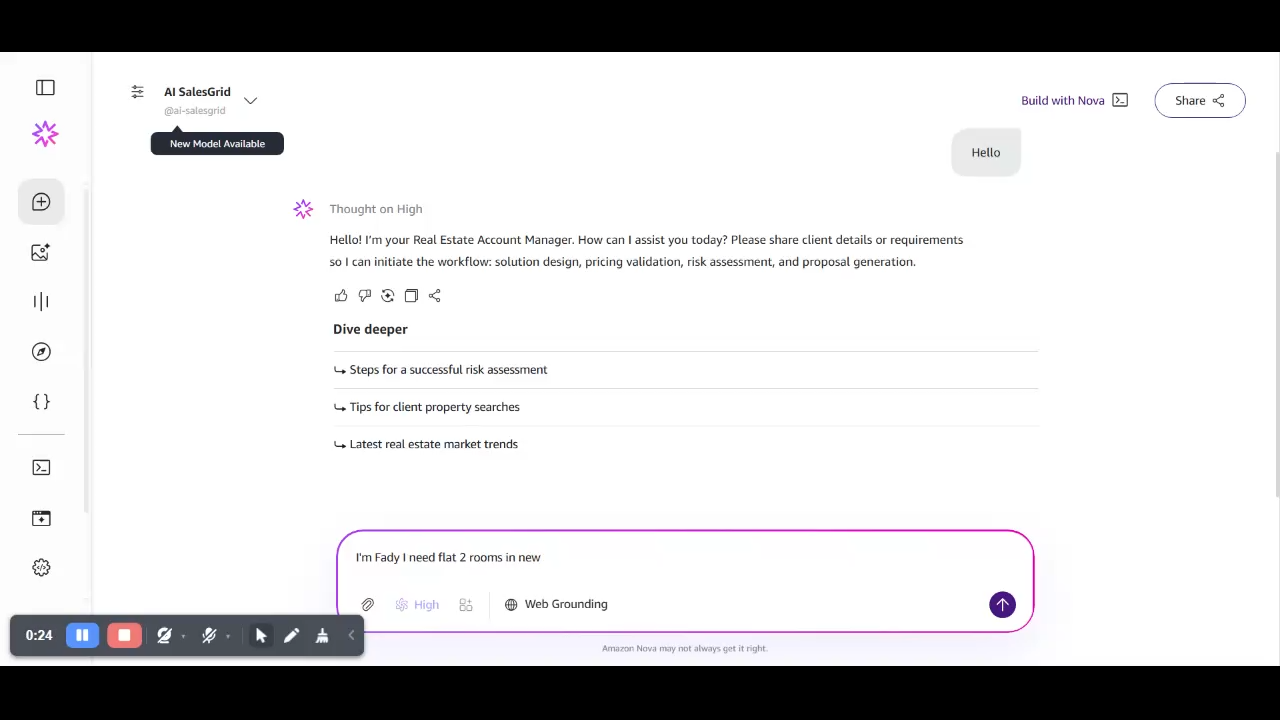Stop the screen recording
Image resolution: width=1280 pixels, height=720 pixels.
[124, 635]
